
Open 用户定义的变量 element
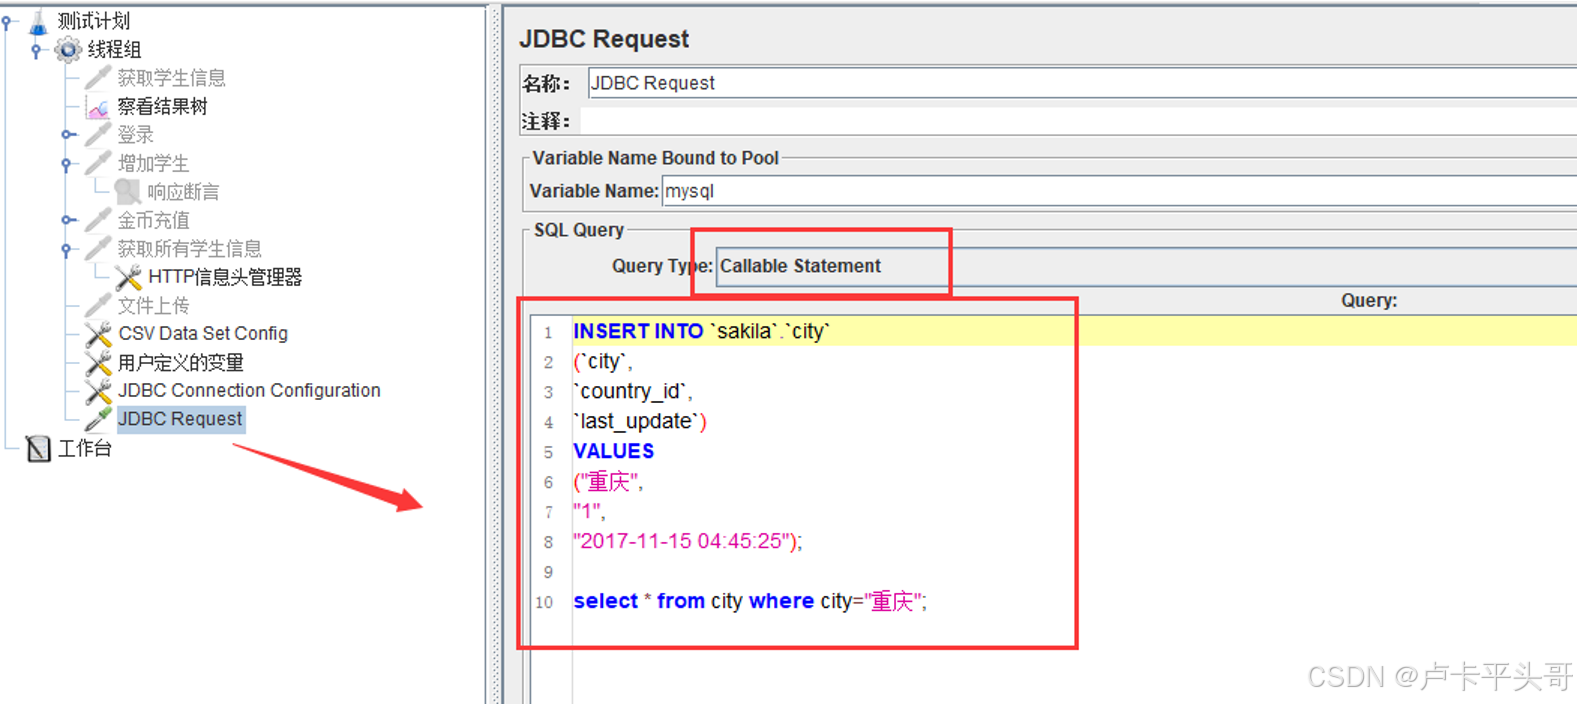point(180,362)
